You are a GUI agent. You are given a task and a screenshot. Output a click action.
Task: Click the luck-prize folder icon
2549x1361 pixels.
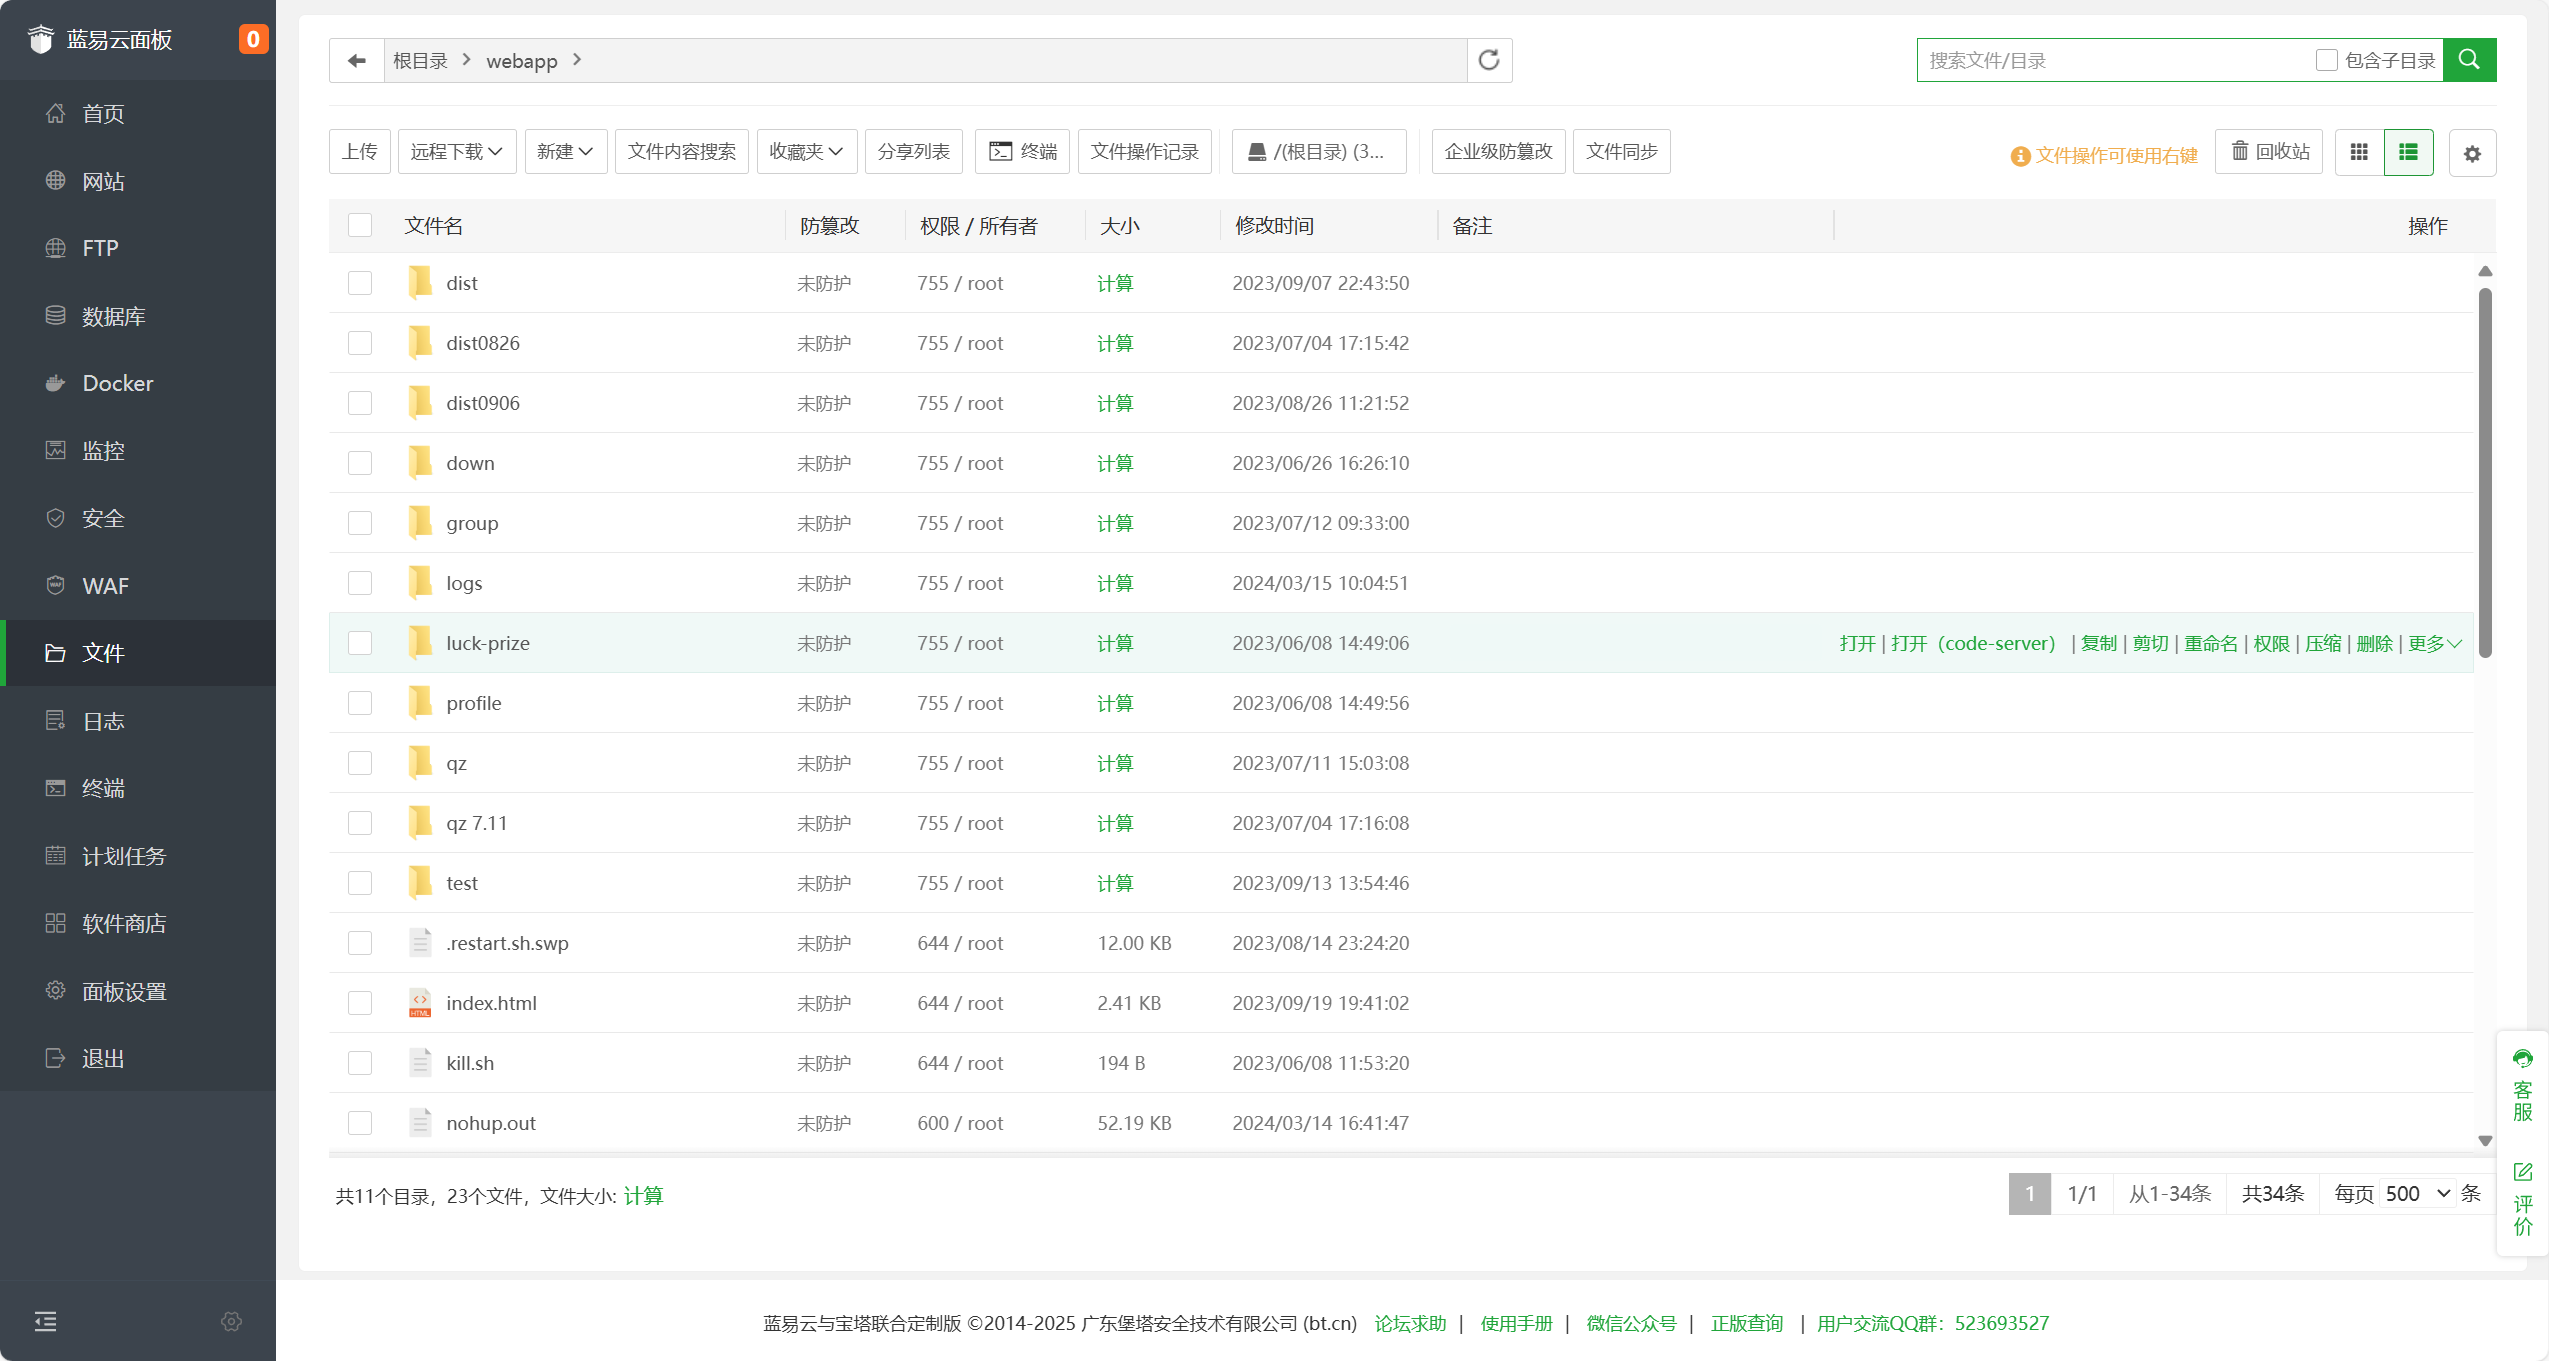pyautogui.click(x=419, y=642)
